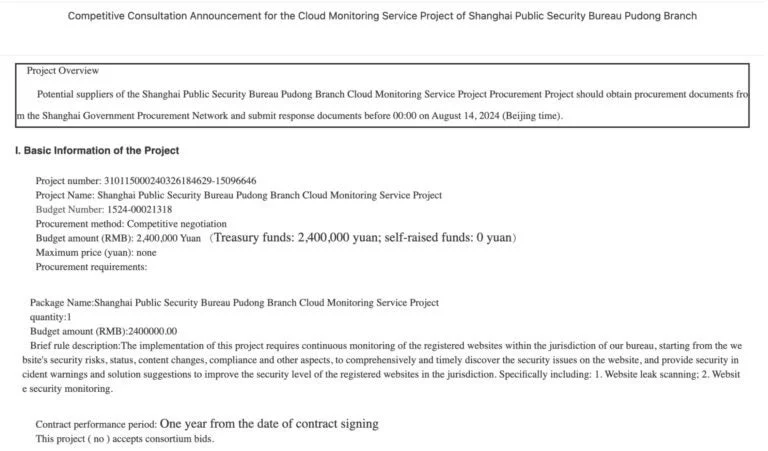Click the 'Procurement requirements:' label
This screenshot has height=451, width=768.
click(x=91, y=267)
